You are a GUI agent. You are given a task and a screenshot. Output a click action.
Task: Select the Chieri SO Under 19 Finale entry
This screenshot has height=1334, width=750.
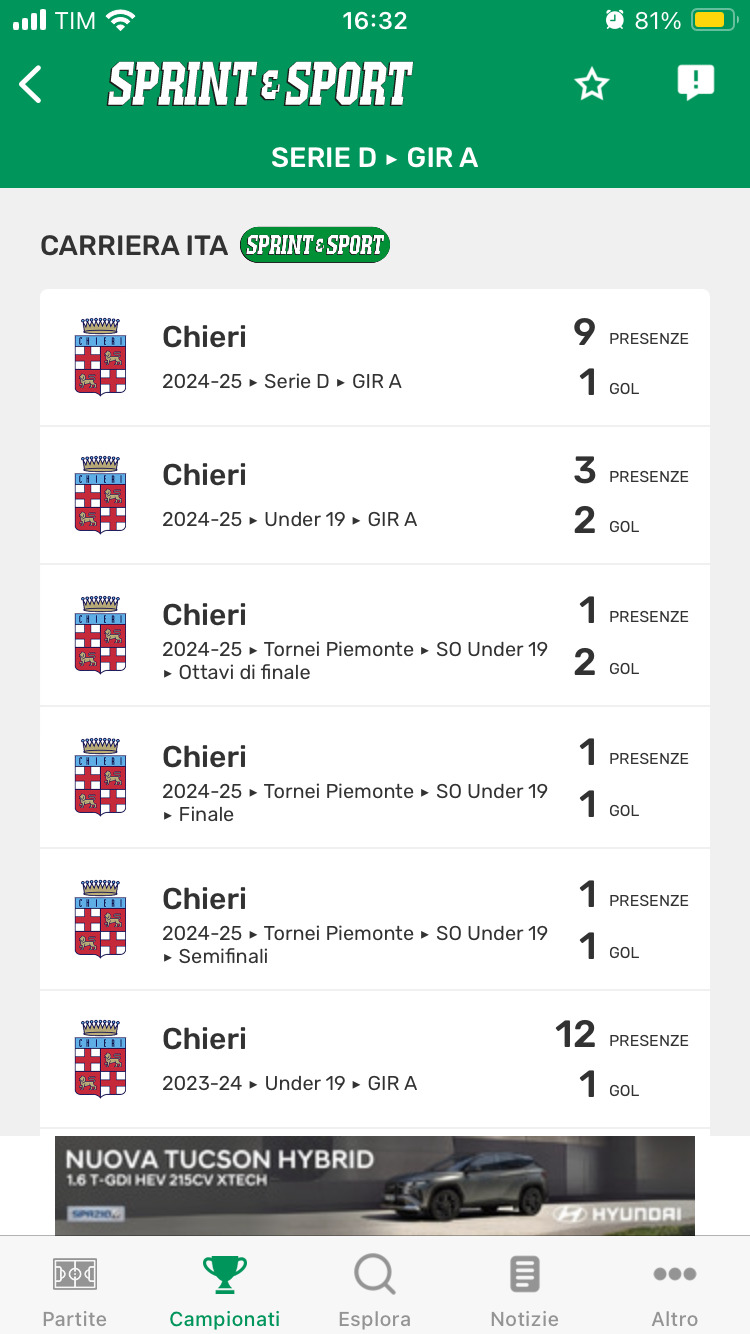375,777
